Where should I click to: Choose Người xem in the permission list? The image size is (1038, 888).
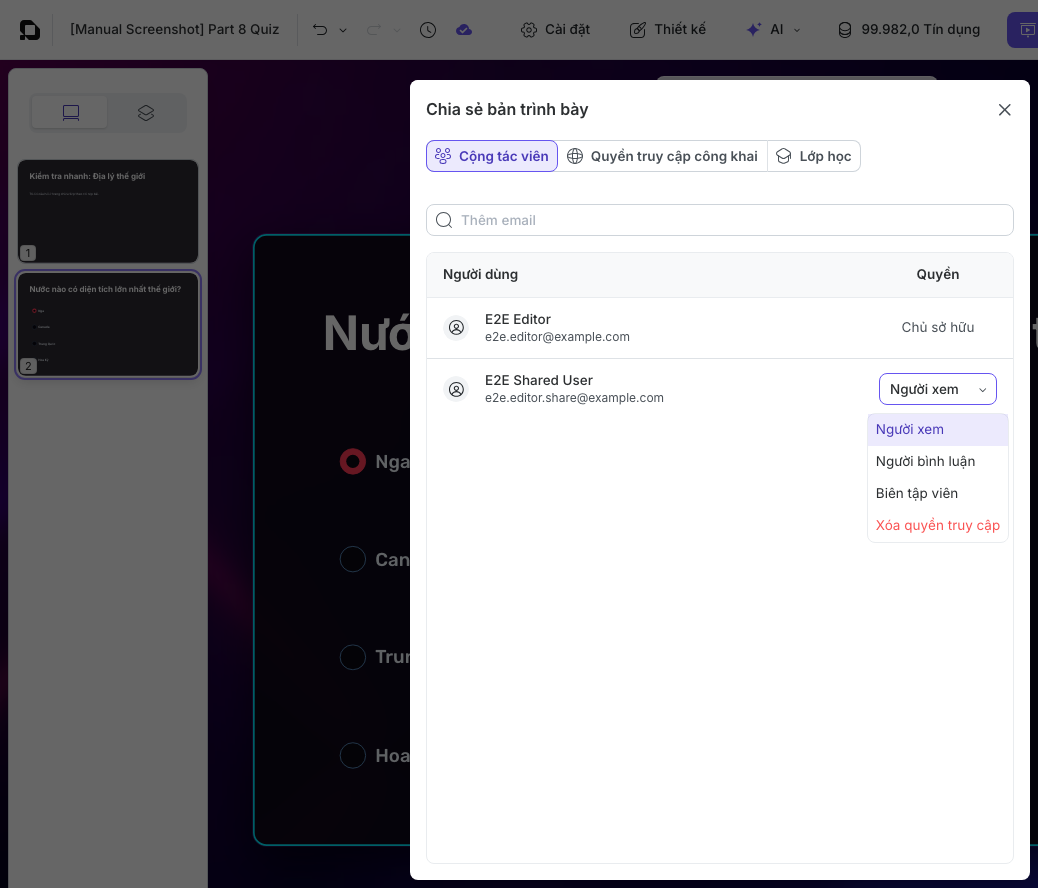[937, 430]
